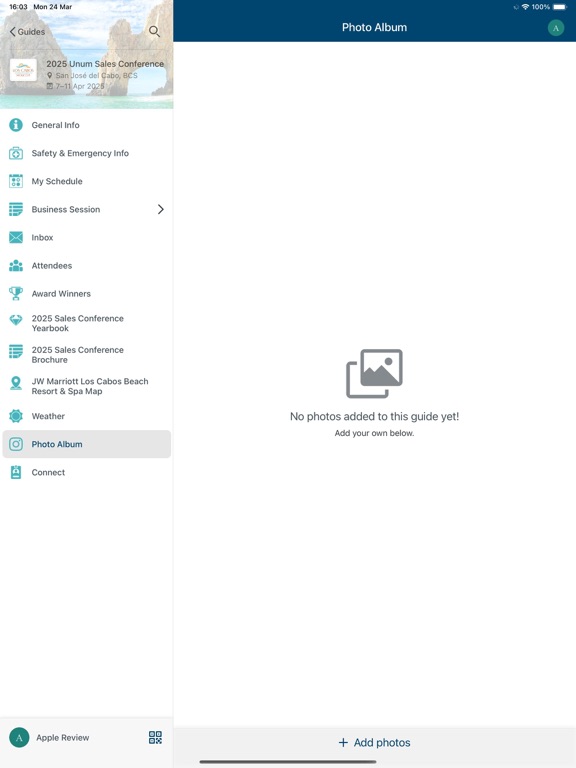
Task: Open My Schedule menu item
Action: click(x=86, y=181)
